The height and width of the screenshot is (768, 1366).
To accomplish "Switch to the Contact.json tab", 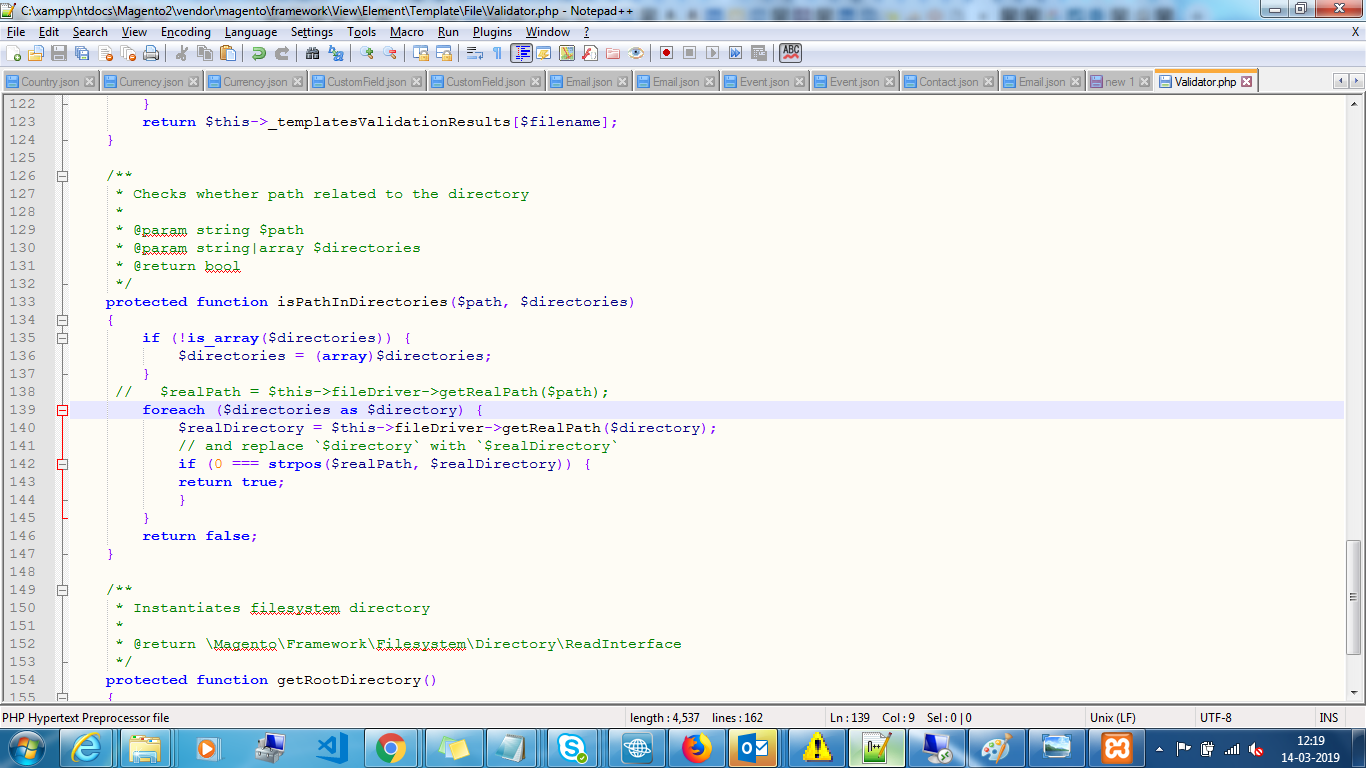I will [x=947, y=82].
